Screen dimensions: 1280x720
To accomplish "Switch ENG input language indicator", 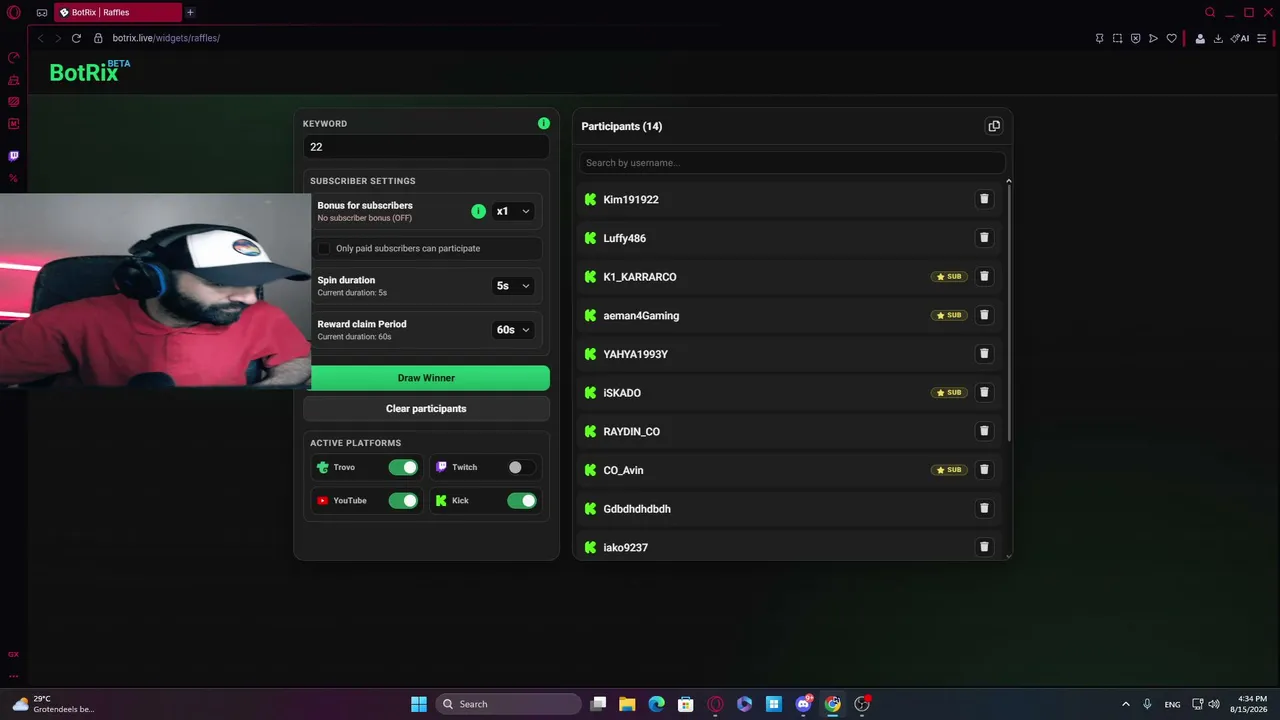I will [1172, 704].
